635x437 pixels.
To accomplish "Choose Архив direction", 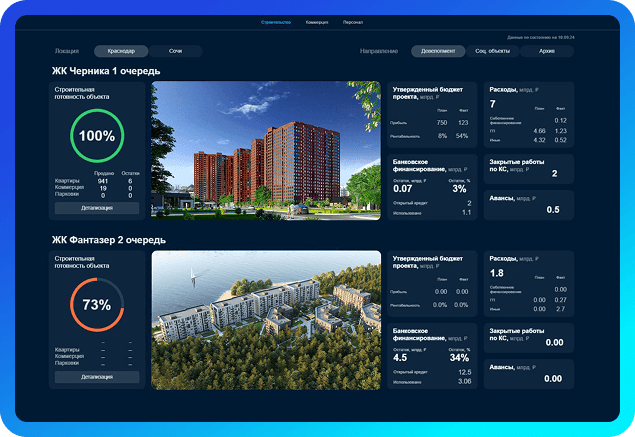I will 547,51.
